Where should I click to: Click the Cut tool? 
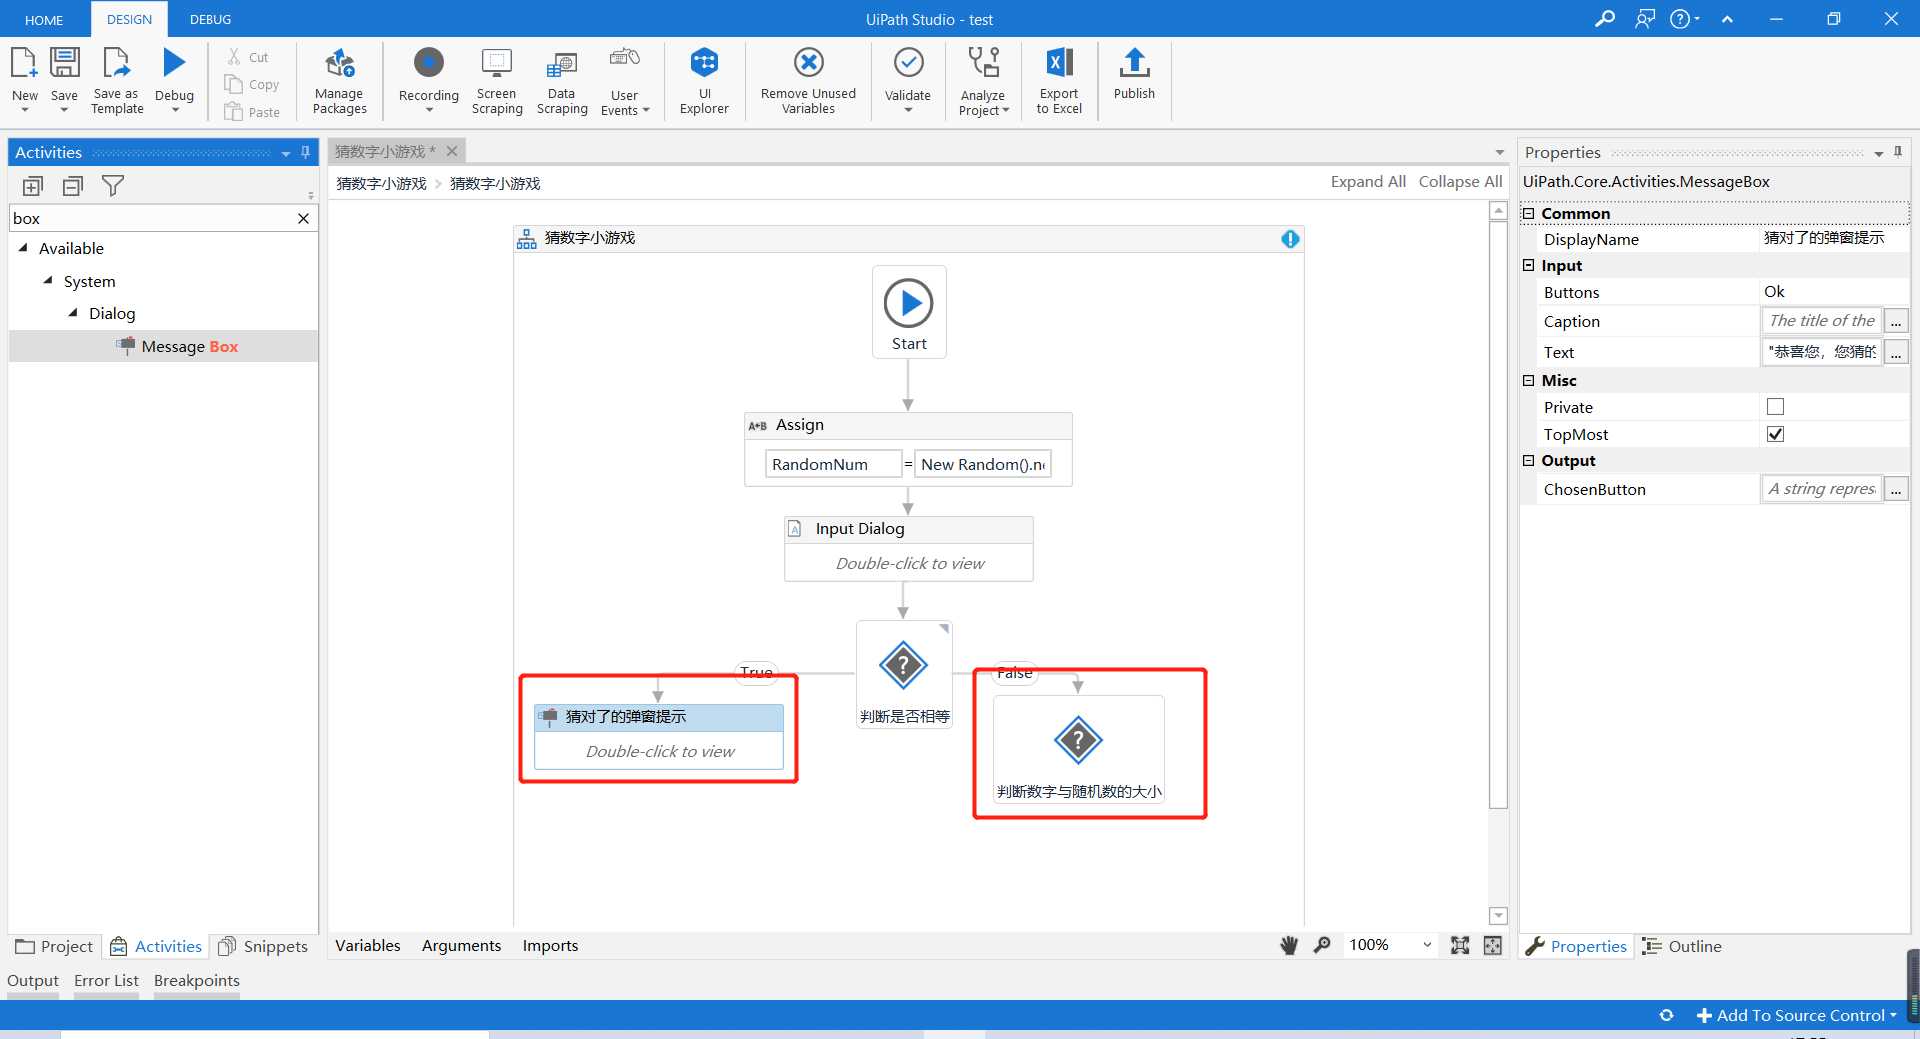[x=247, y=57]
